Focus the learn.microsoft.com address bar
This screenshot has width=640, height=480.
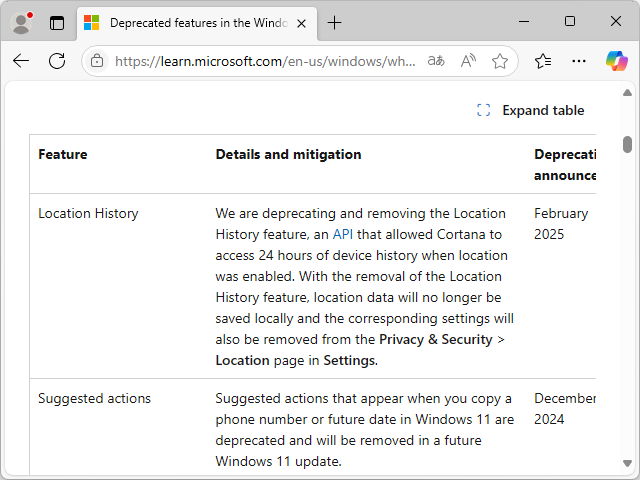tap(265, 61)
